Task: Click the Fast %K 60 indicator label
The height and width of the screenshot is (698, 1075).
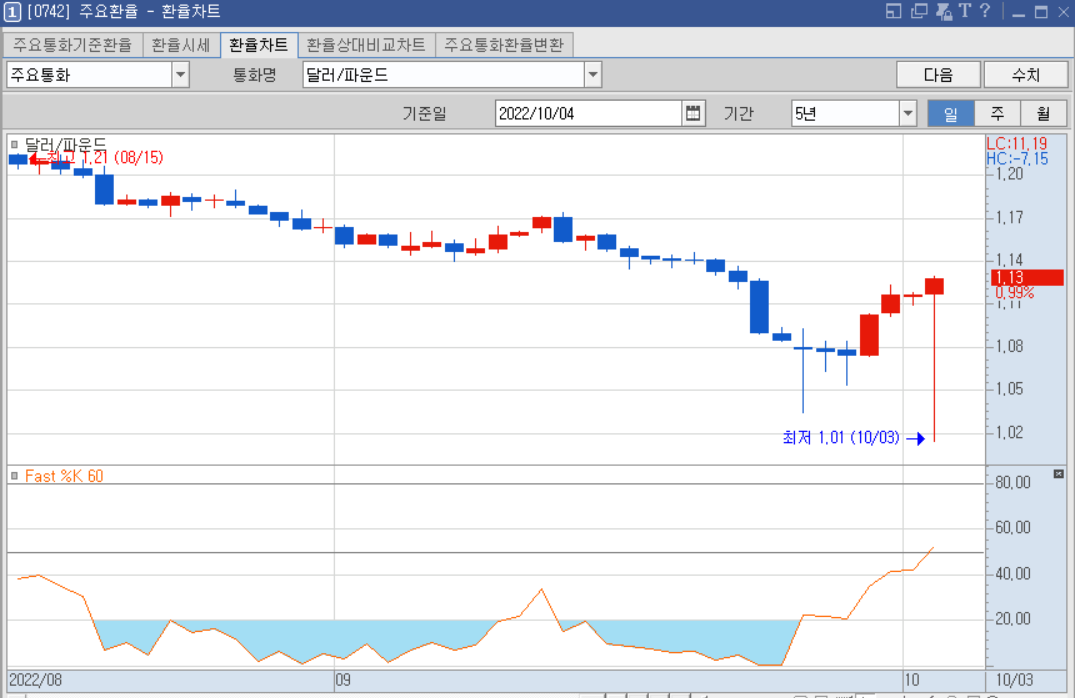Action: (x=64, y=476)
